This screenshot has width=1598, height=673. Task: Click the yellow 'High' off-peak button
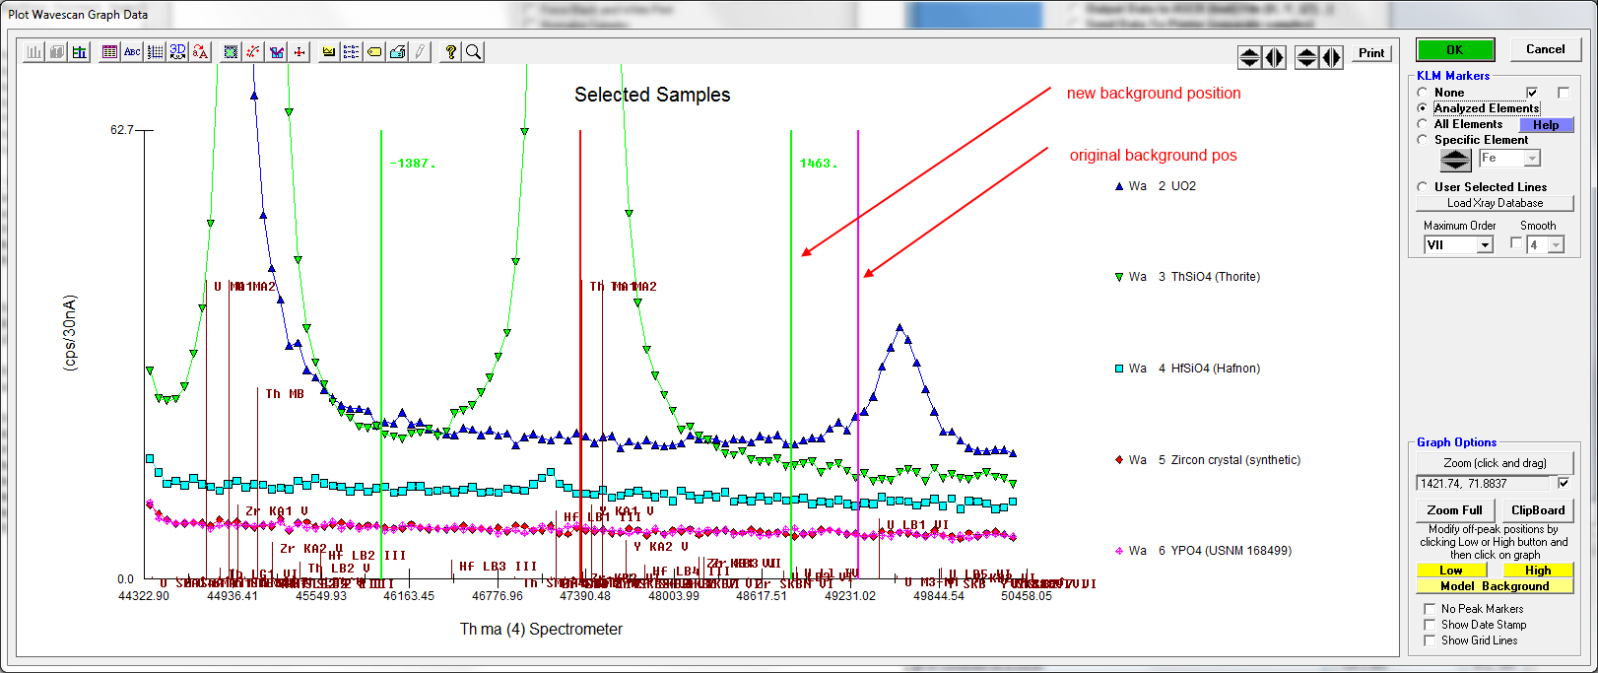[1537, 570]
